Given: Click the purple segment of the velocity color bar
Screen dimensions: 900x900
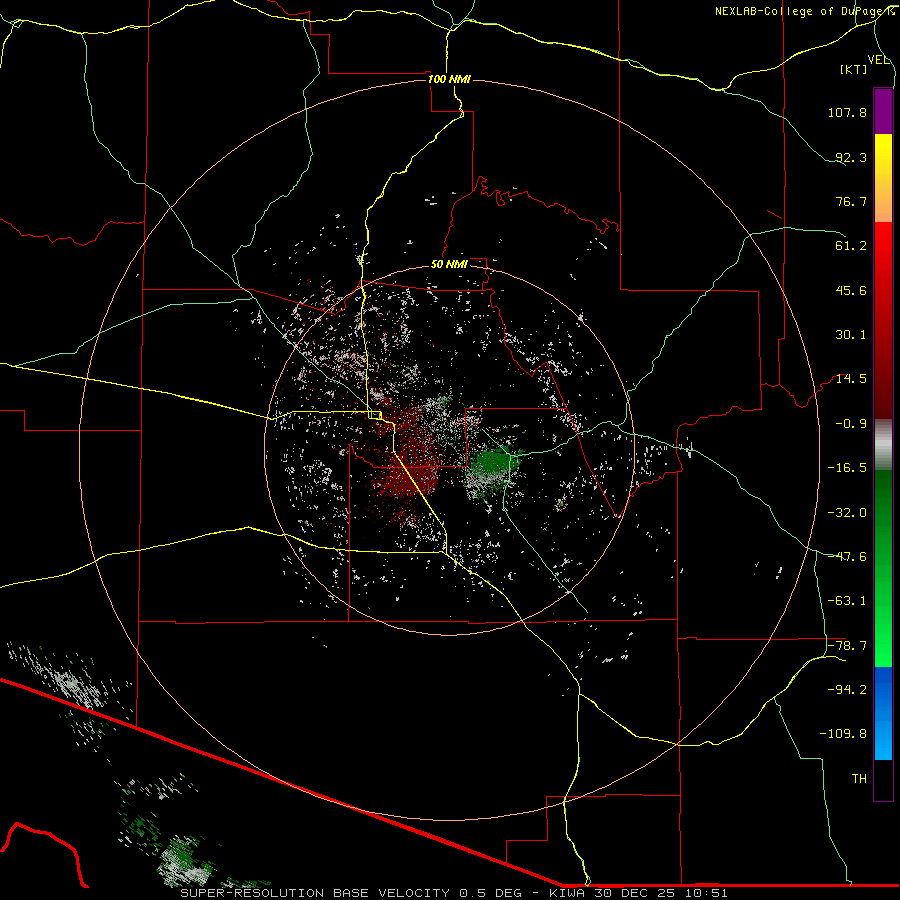Looking at the screenshot, I should coord(883,111).
